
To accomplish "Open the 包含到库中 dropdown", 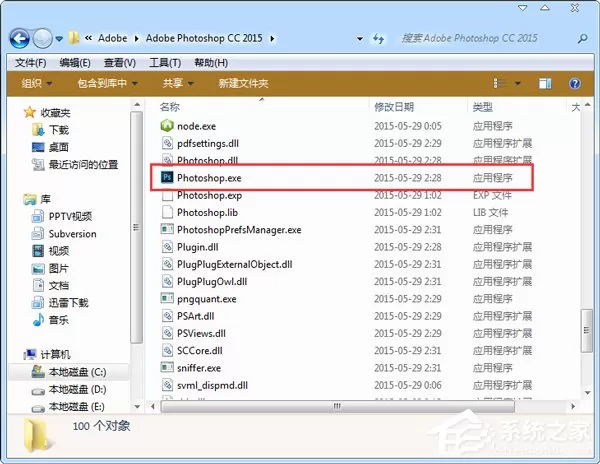I will pyautogui.click(x=108, y=83).
